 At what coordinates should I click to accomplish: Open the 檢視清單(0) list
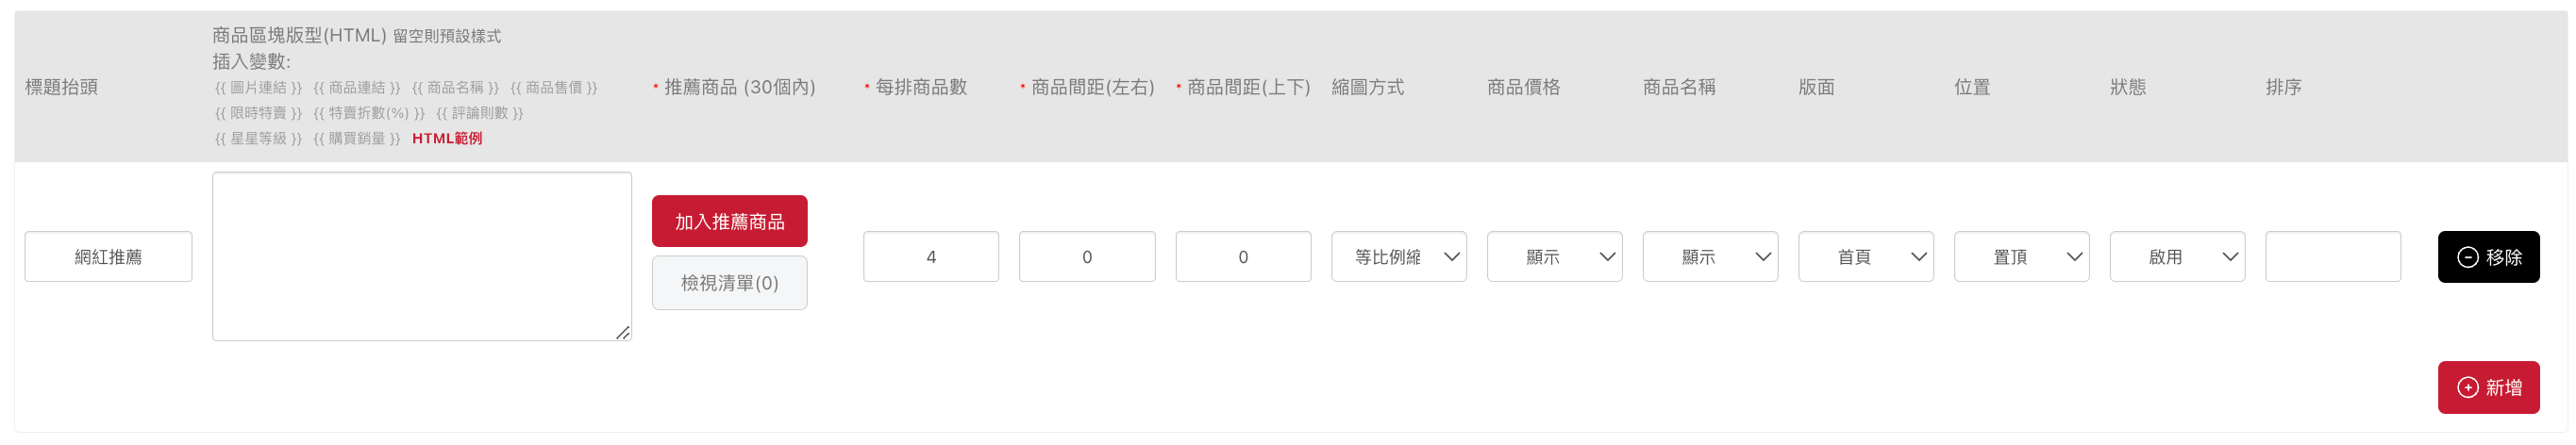729,283
